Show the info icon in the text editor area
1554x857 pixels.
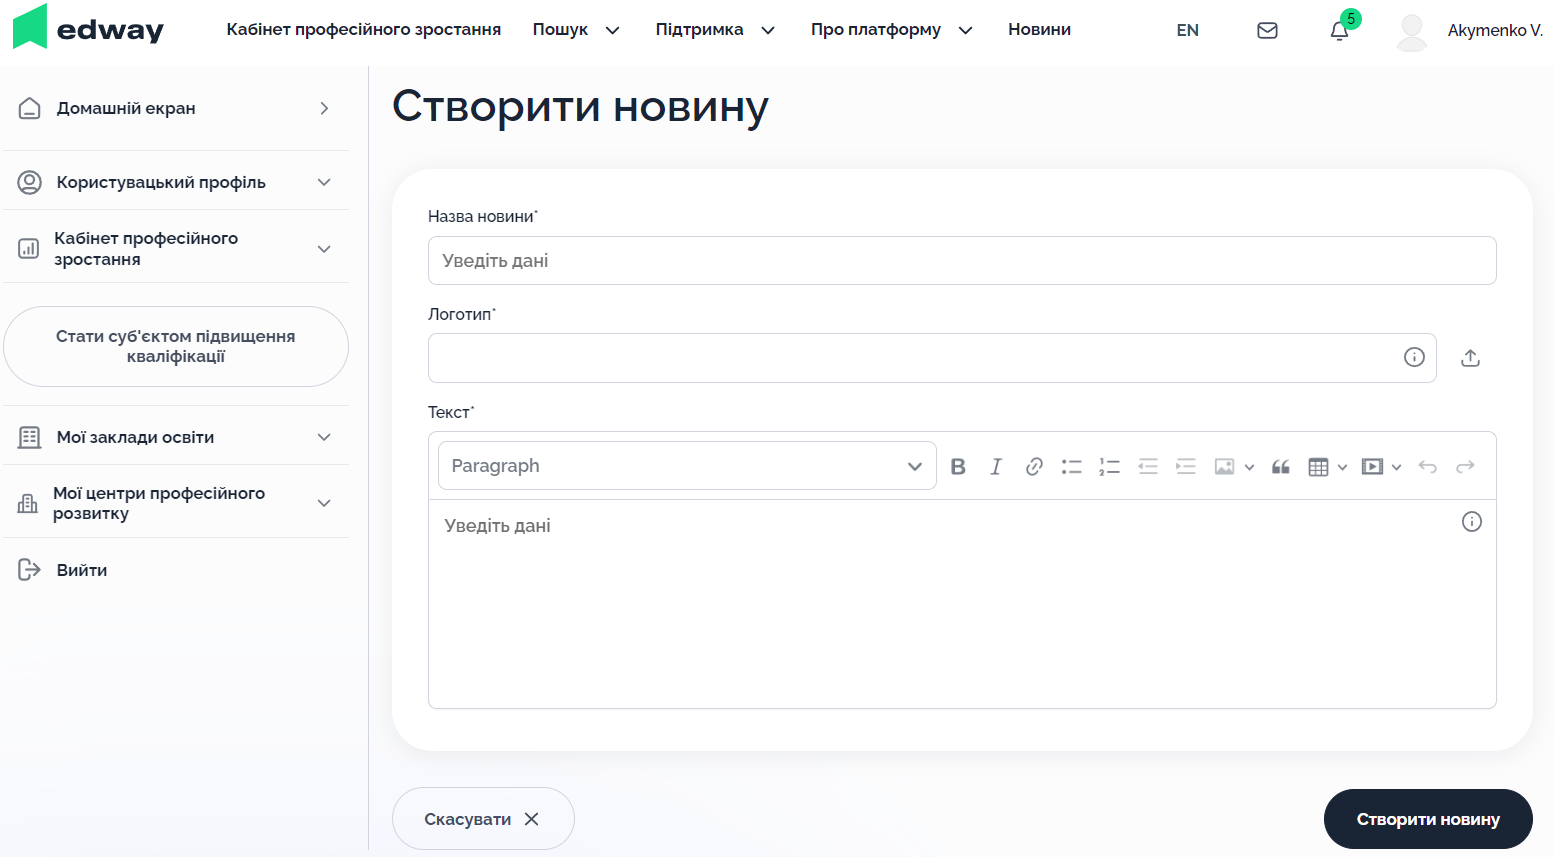(1472, 521)
